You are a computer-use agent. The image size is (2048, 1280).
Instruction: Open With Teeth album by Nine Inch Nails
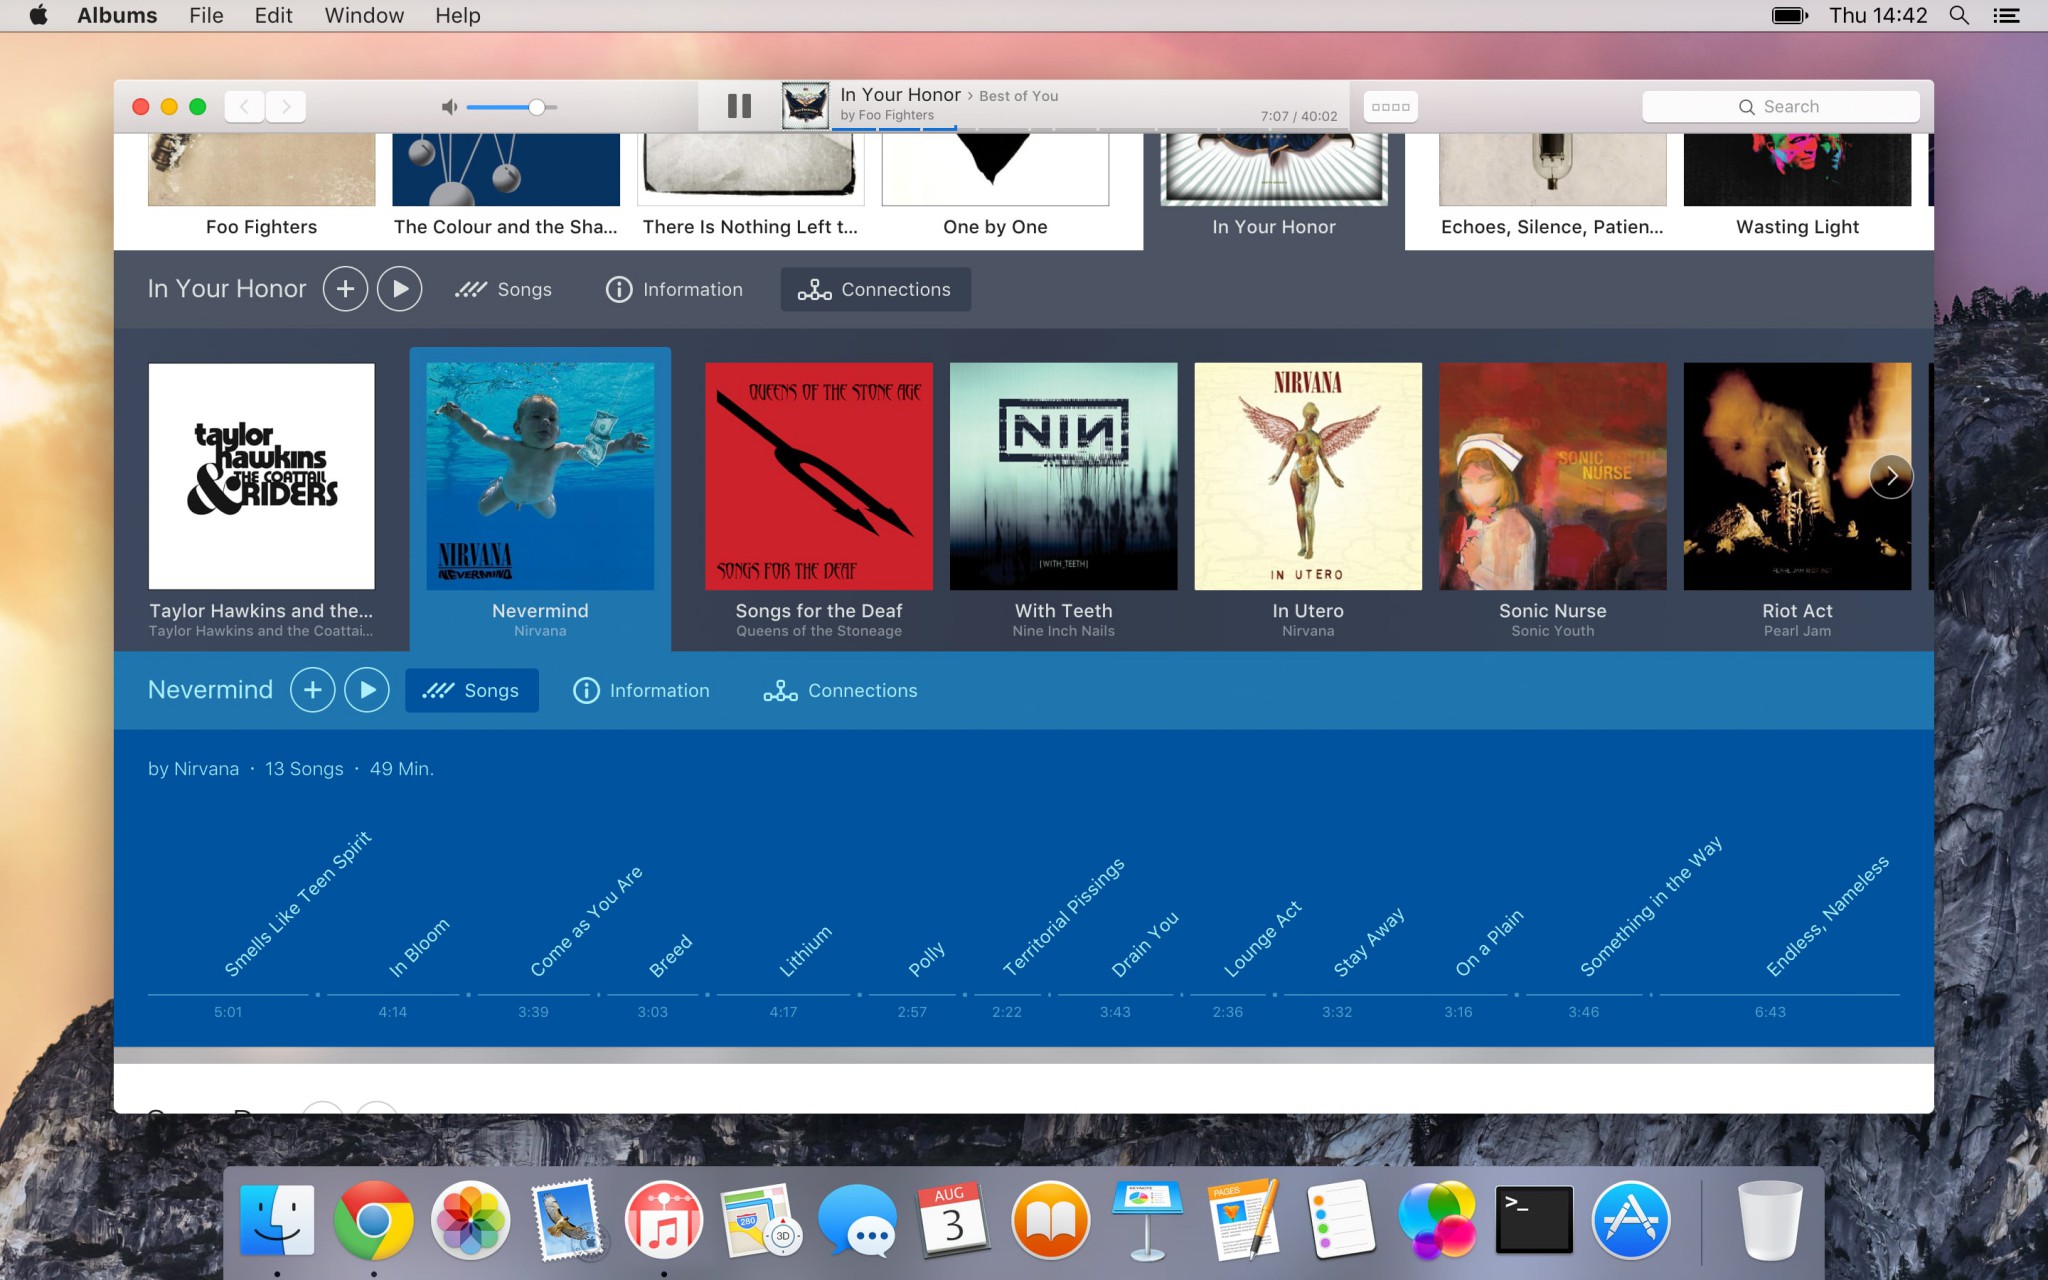[x=1063, y=476]
